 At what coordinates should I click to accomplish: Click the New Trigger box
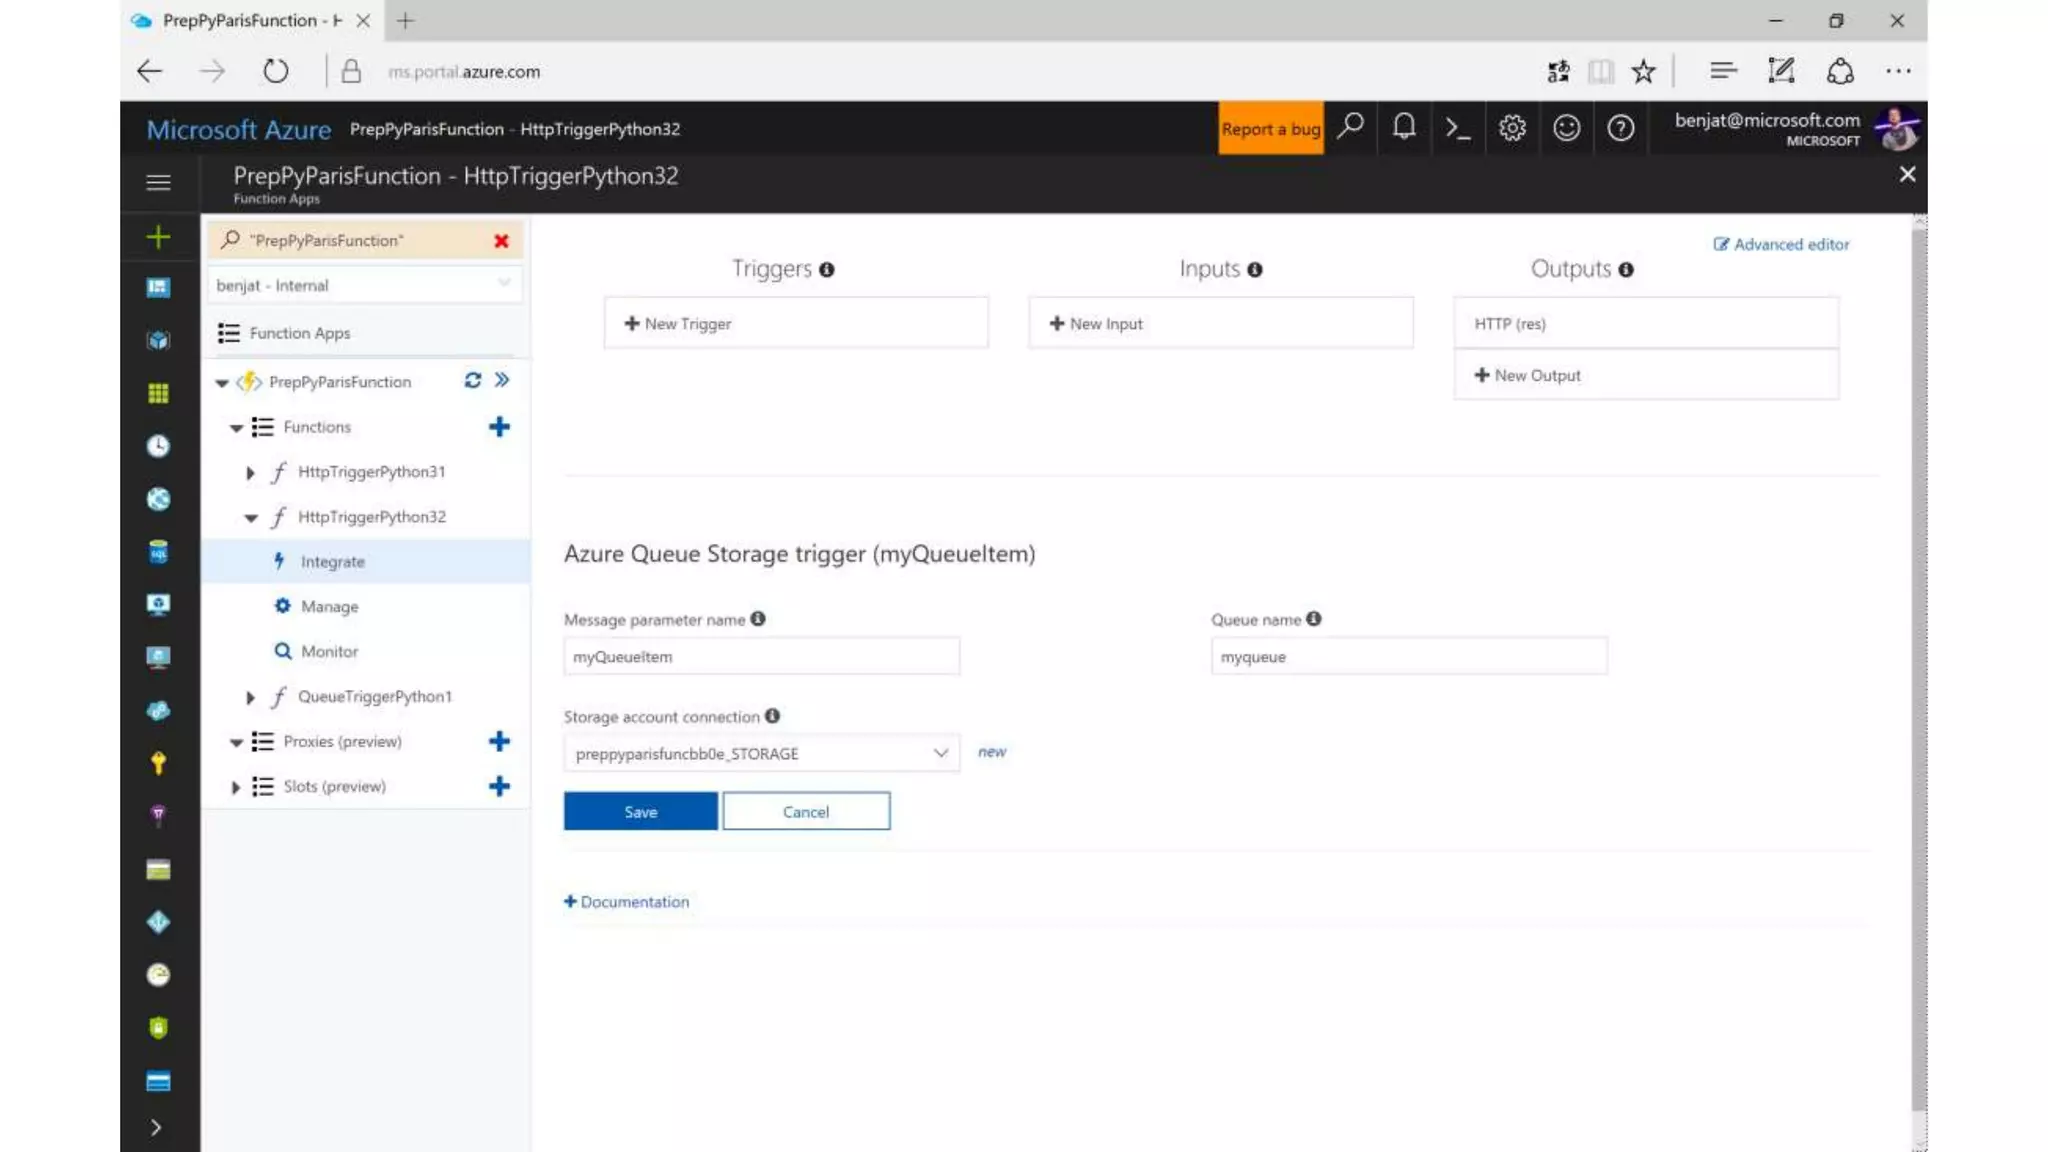coord(795,323)
